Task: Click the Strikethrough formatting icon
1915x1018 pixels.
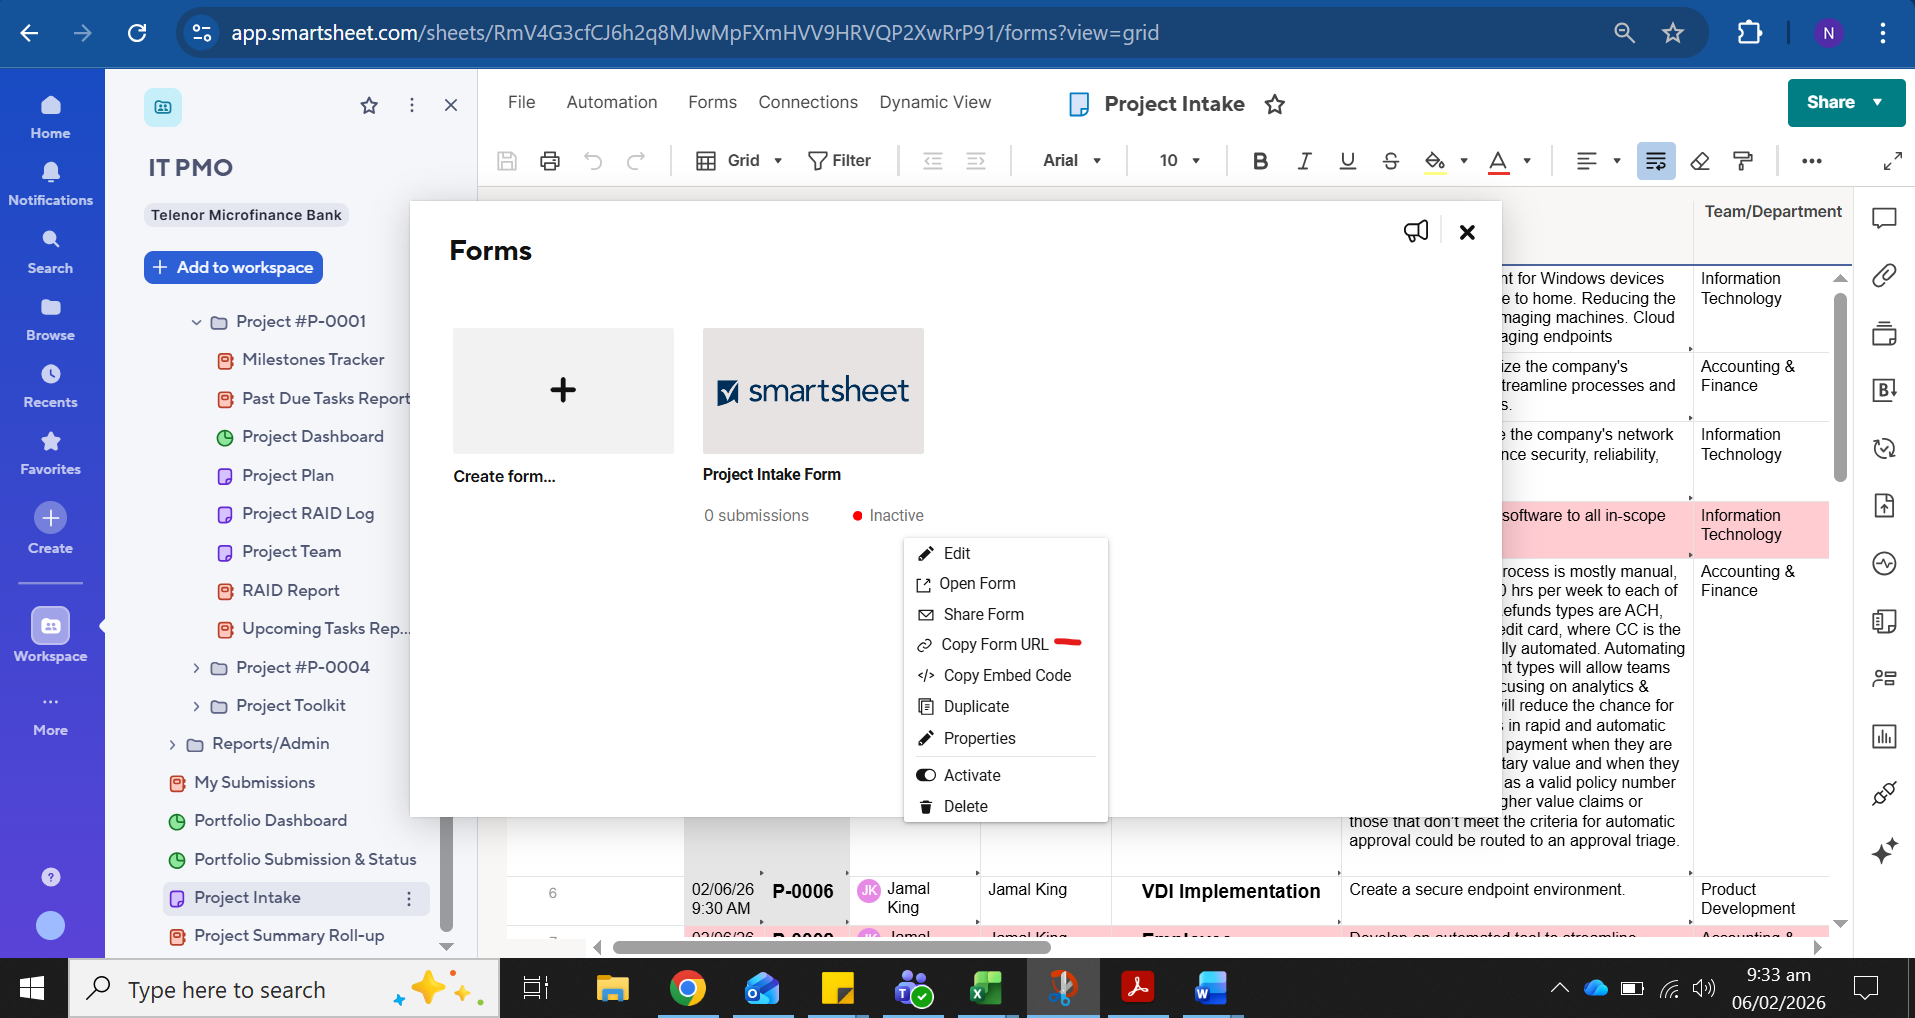Action: (1391, 161)
